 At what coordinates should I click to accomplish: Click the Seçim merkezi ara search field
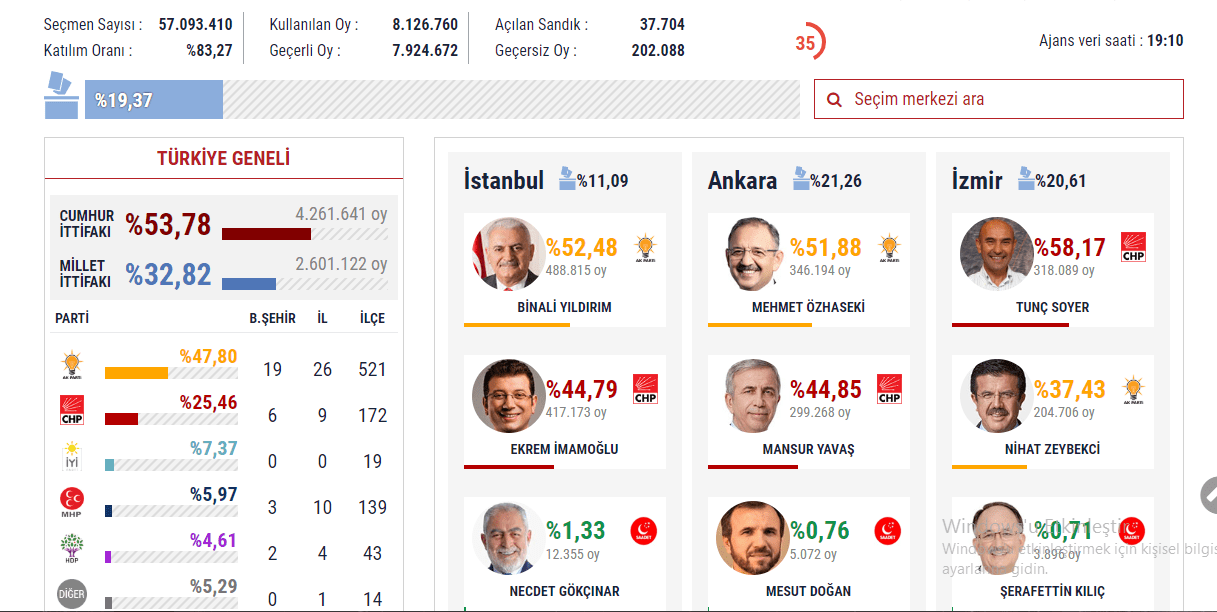(x=999, y=99)
